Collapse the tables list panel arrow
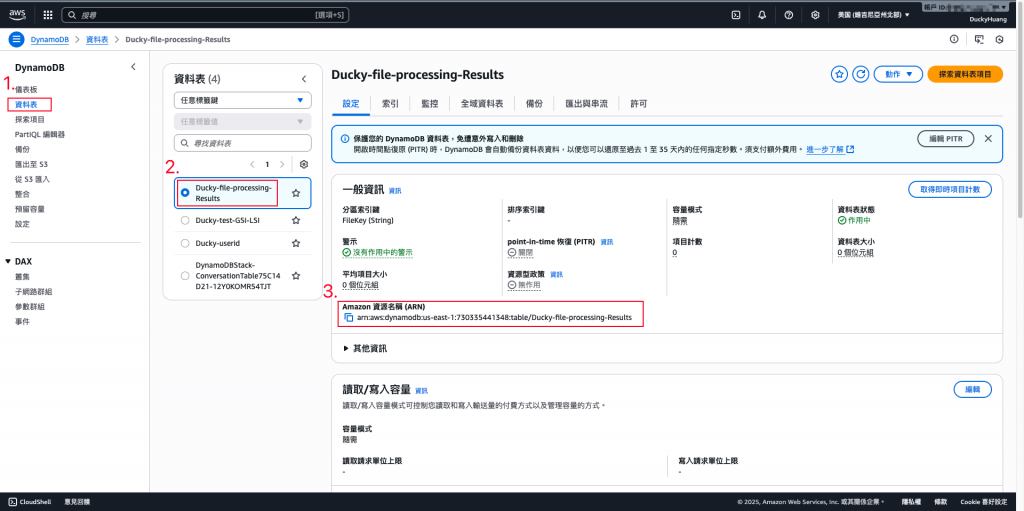 [304, 79]
